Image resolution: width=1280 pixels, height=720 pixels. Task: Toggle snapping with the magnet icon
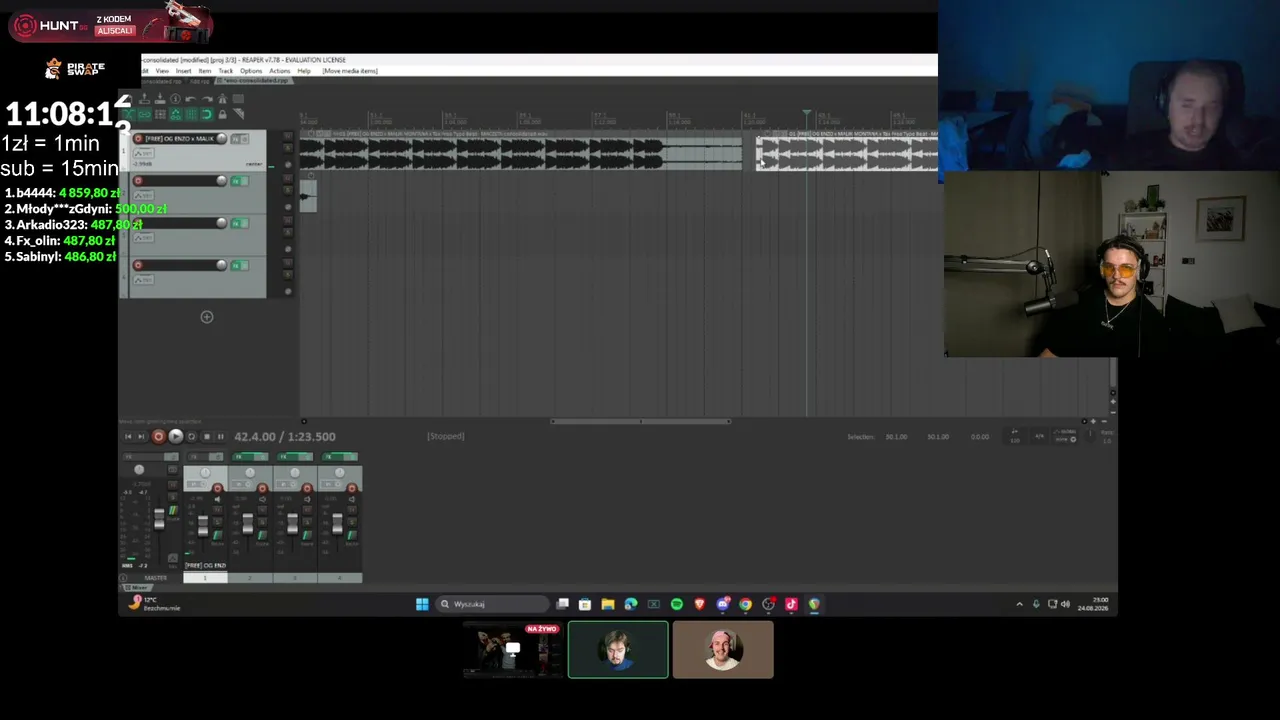(x=207, y=114)
